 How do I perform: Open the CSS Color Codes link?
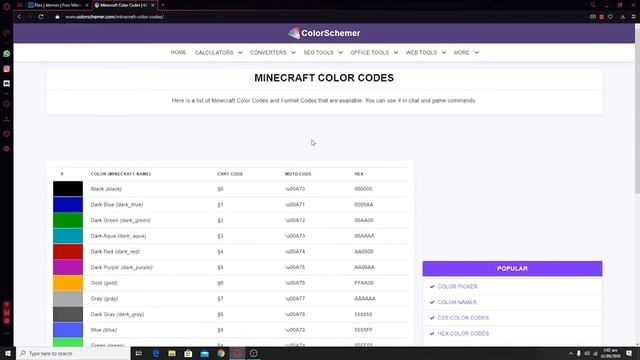tap(463, 318)
